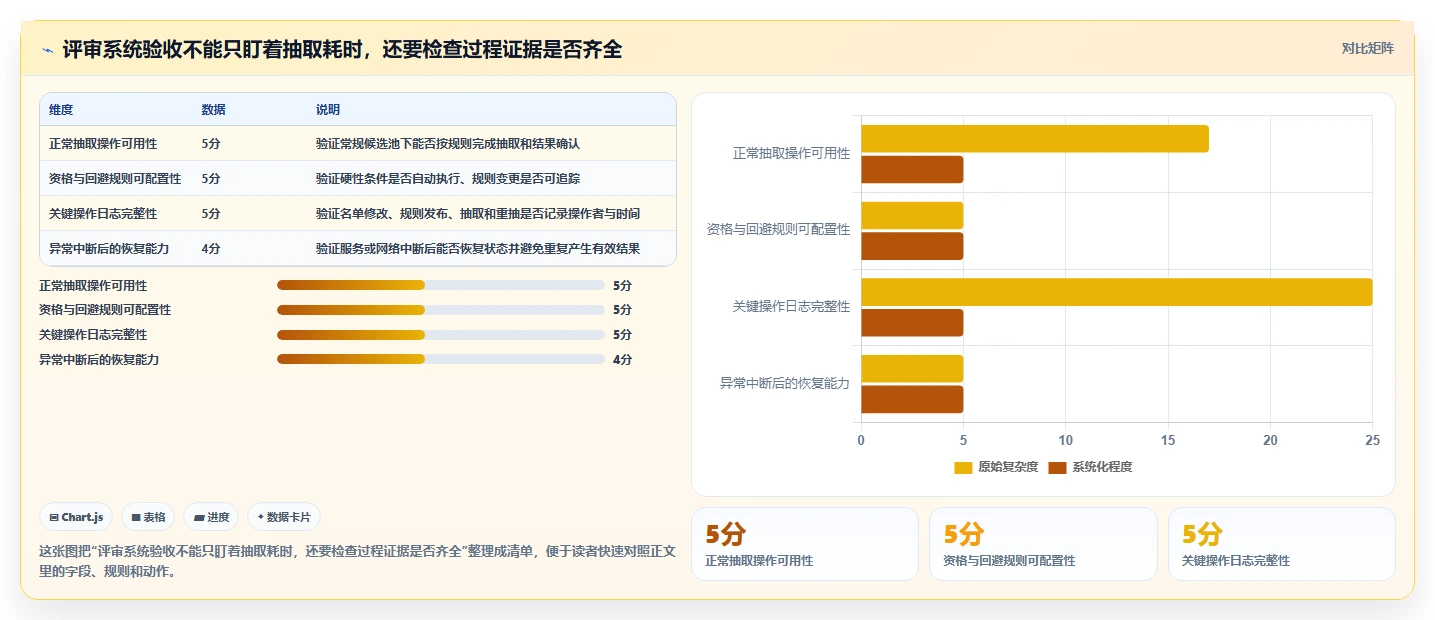
Task: Select the 数据卡片 chip
Action: 284,517
